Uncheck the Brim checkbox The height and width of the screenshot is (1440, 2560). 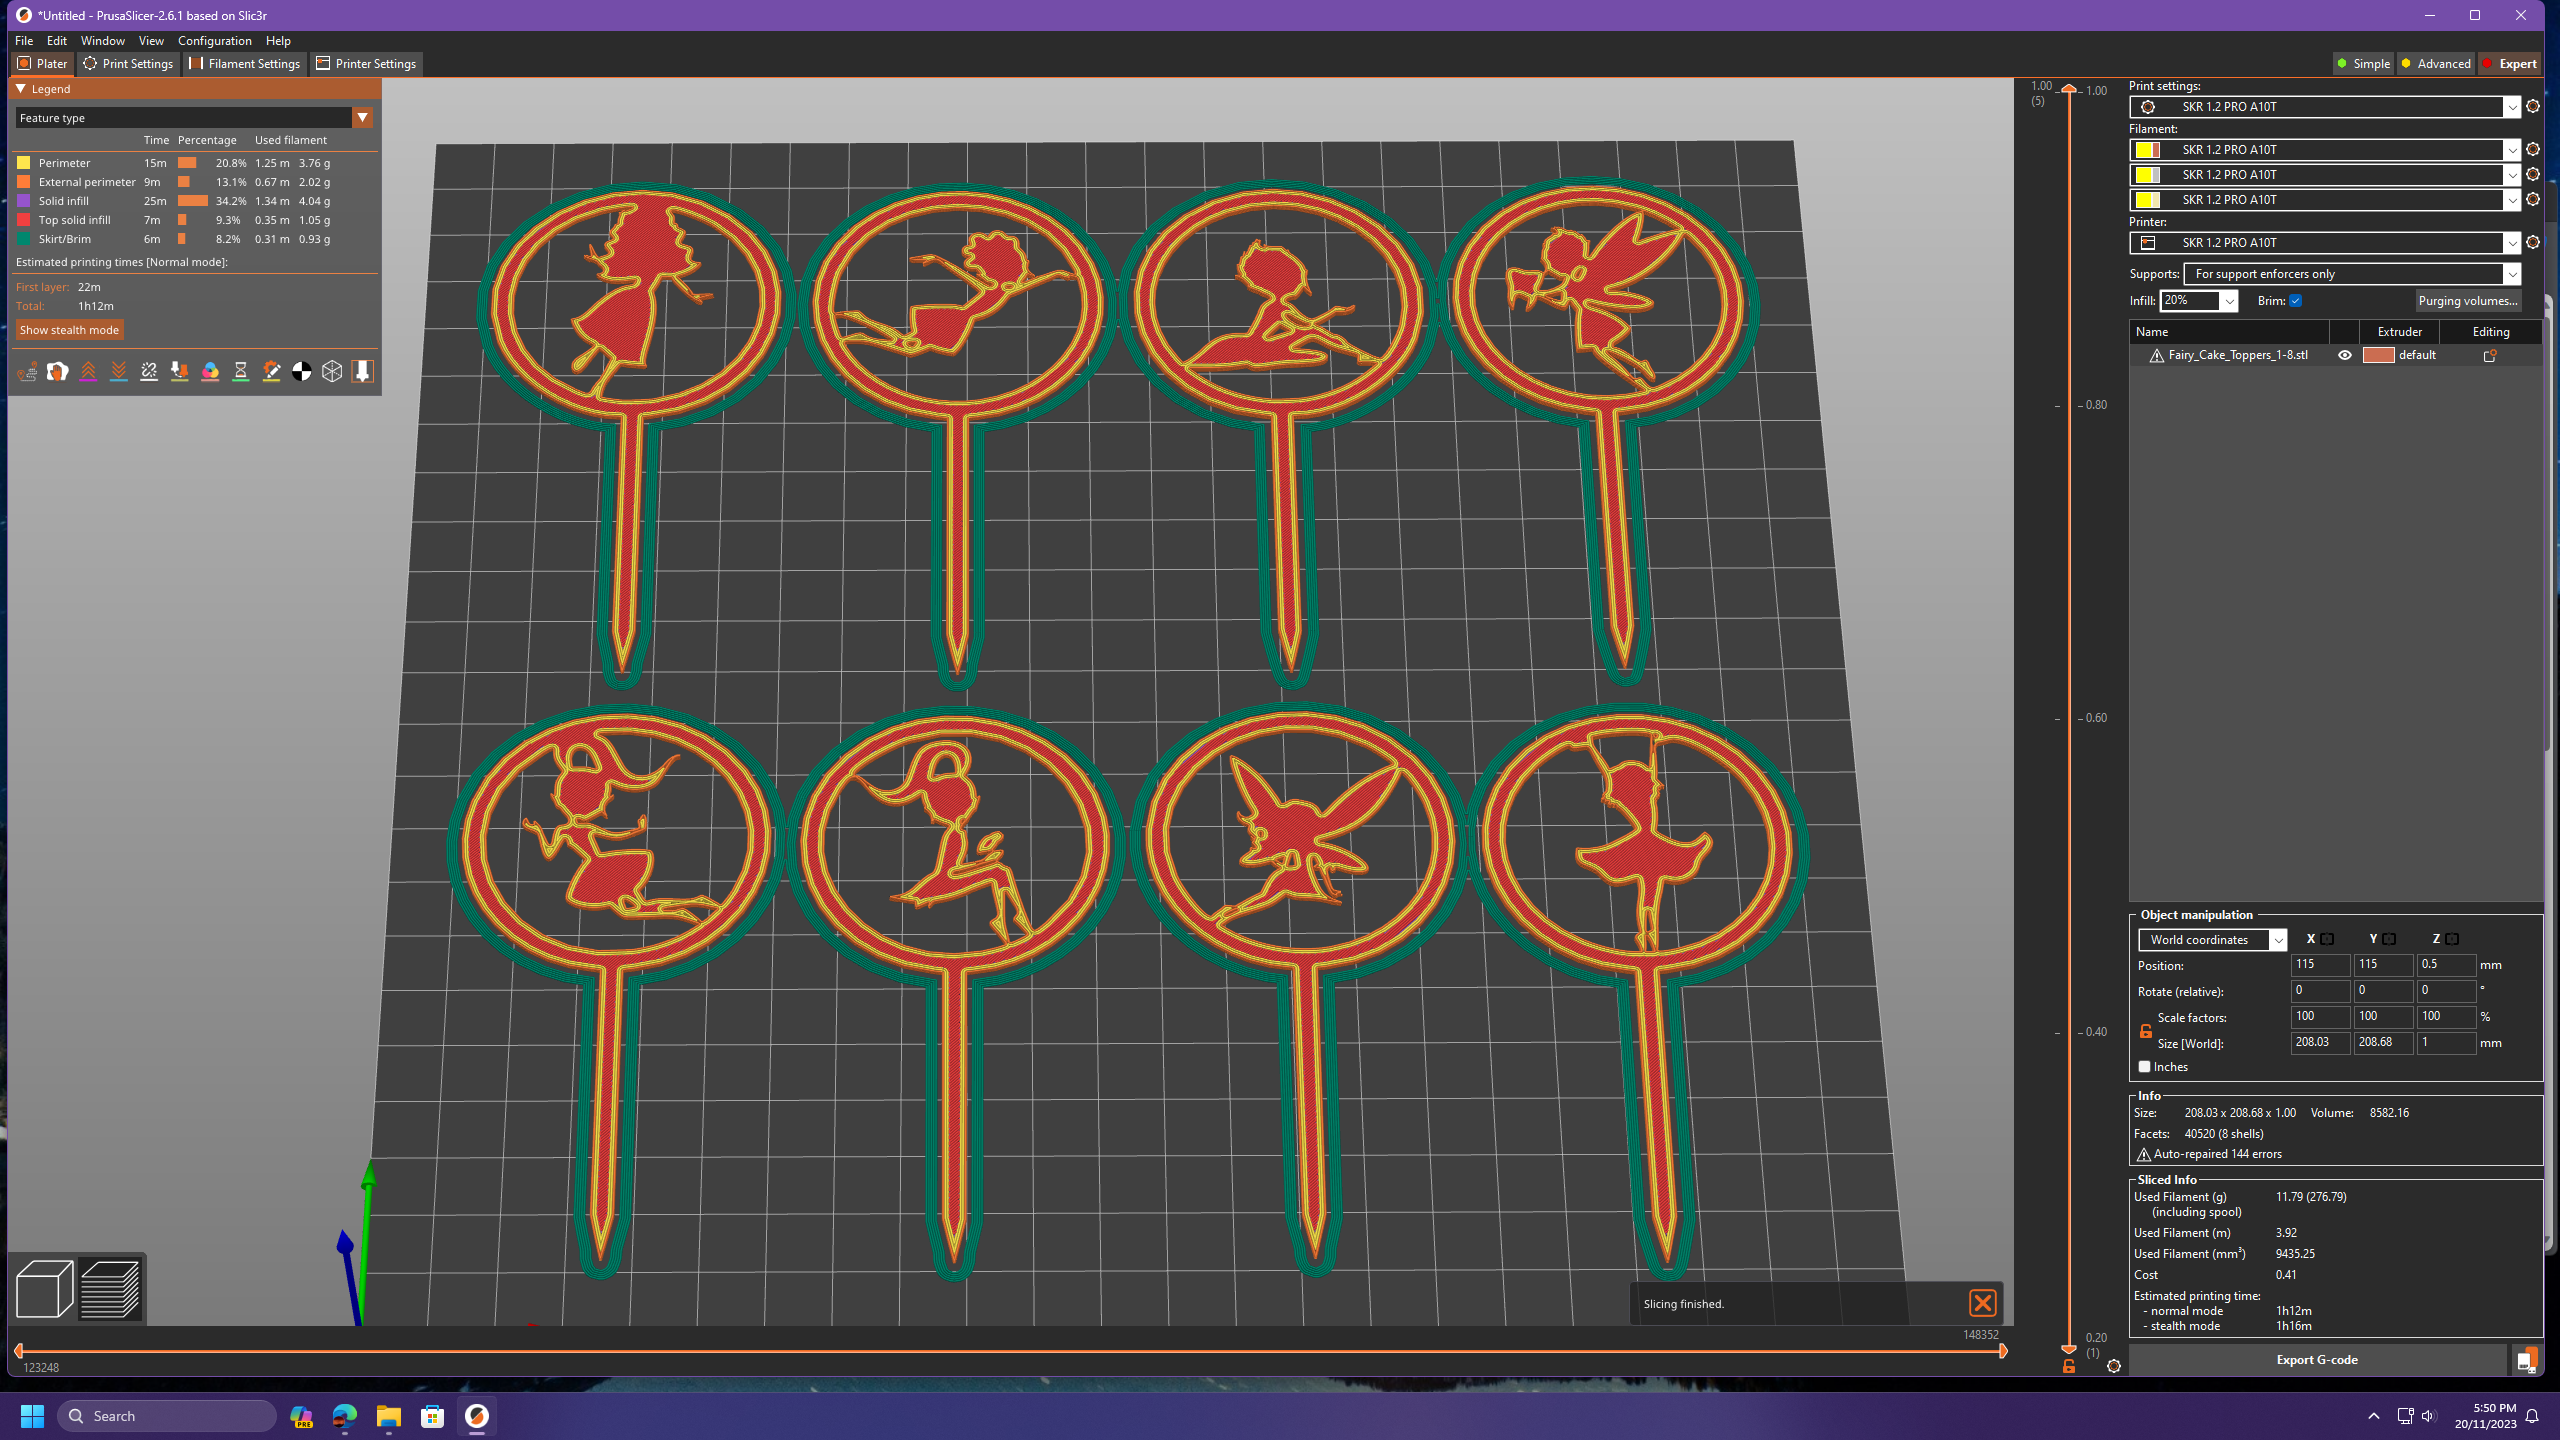(2296, 300)
